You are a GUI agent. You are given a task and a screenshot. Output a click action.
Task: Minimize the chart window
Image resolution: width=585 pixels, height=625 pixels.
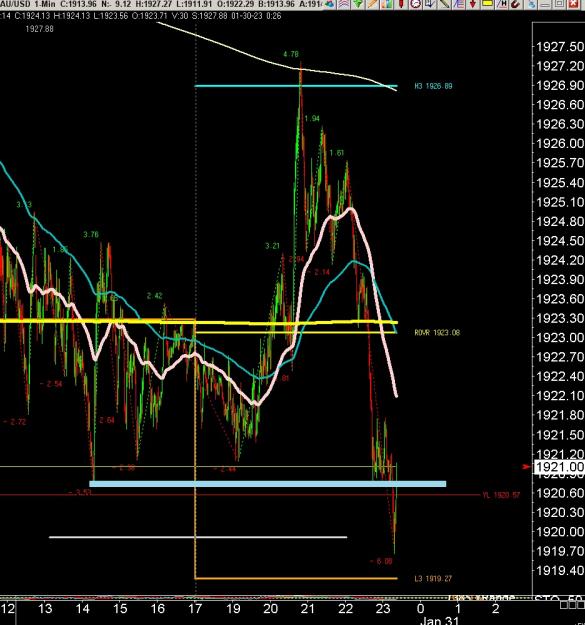[545, 4]
